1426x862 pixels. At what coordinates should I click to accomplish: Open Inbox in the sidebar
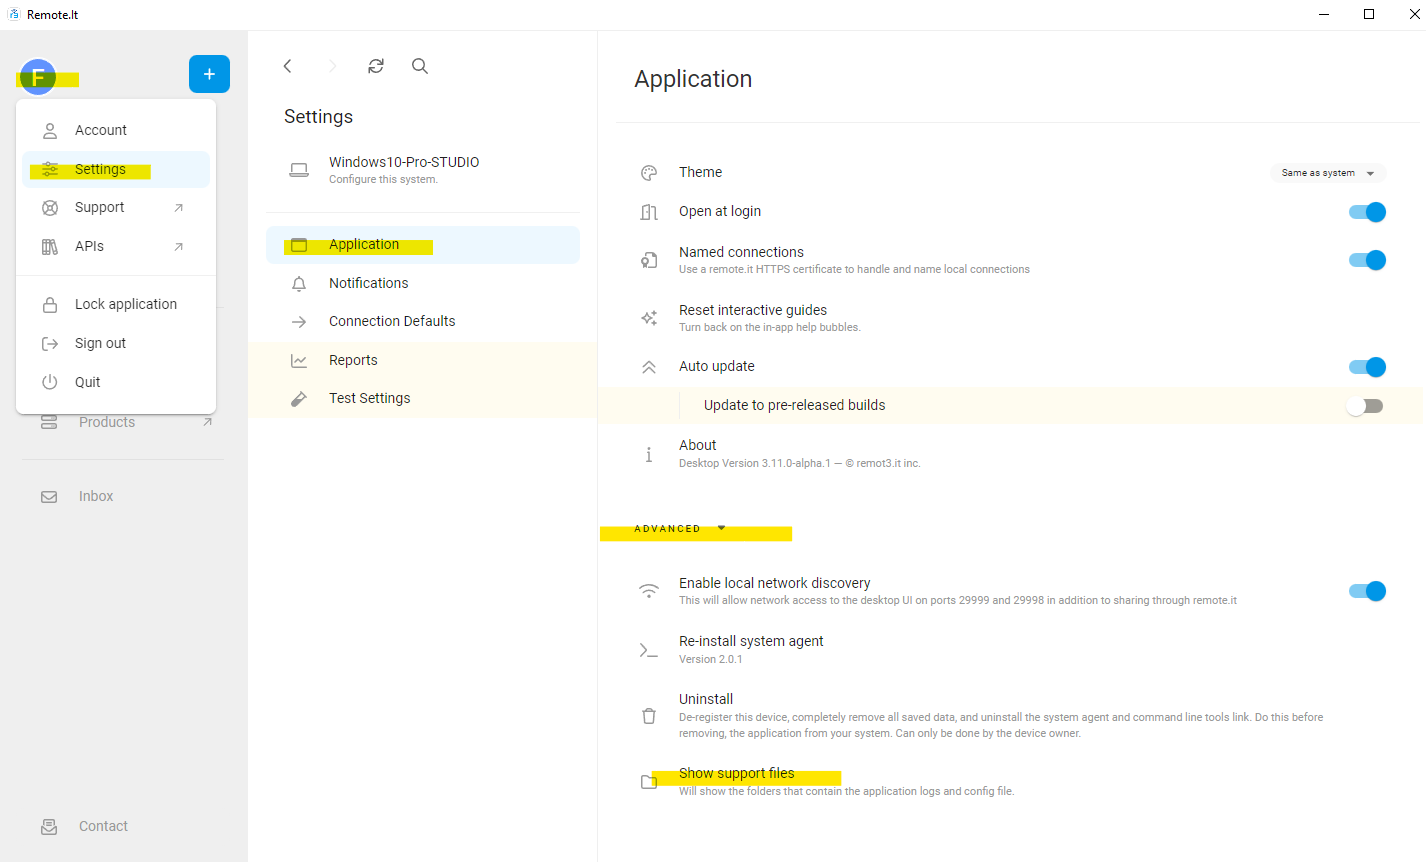point(123,497)
